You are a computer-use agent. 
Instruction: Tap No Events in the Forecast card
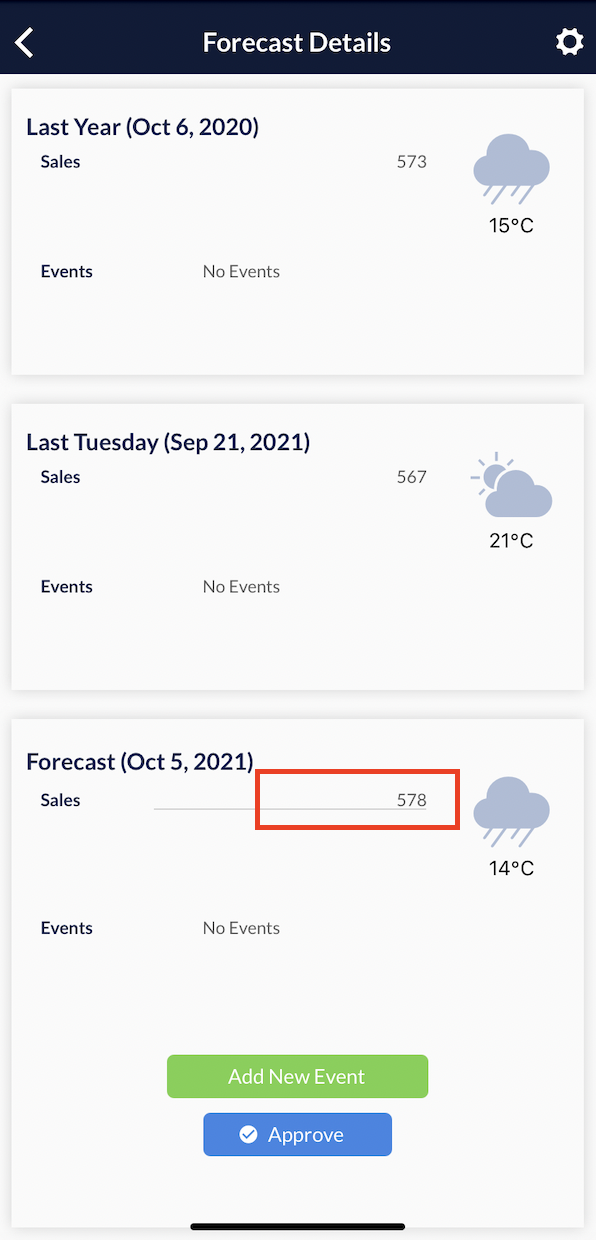tap(241, 928)
